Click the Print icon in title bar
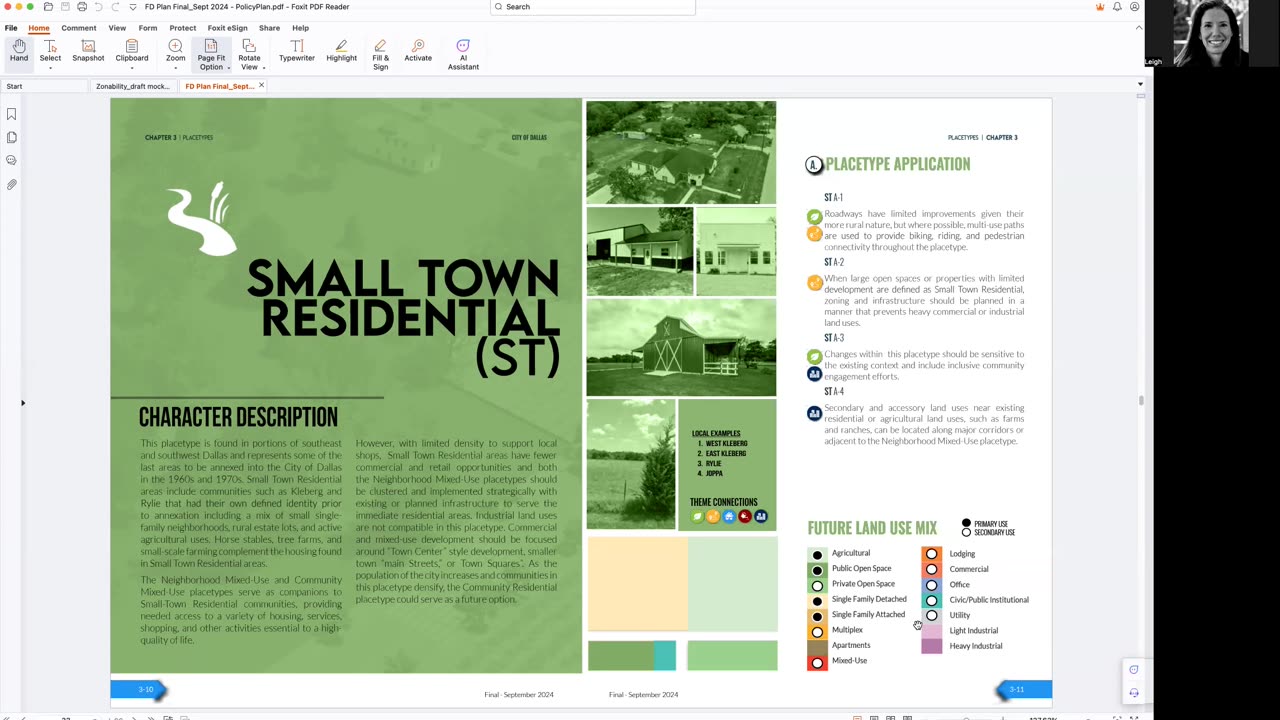This screenshot has height=720, width=1280. (81, 7)
